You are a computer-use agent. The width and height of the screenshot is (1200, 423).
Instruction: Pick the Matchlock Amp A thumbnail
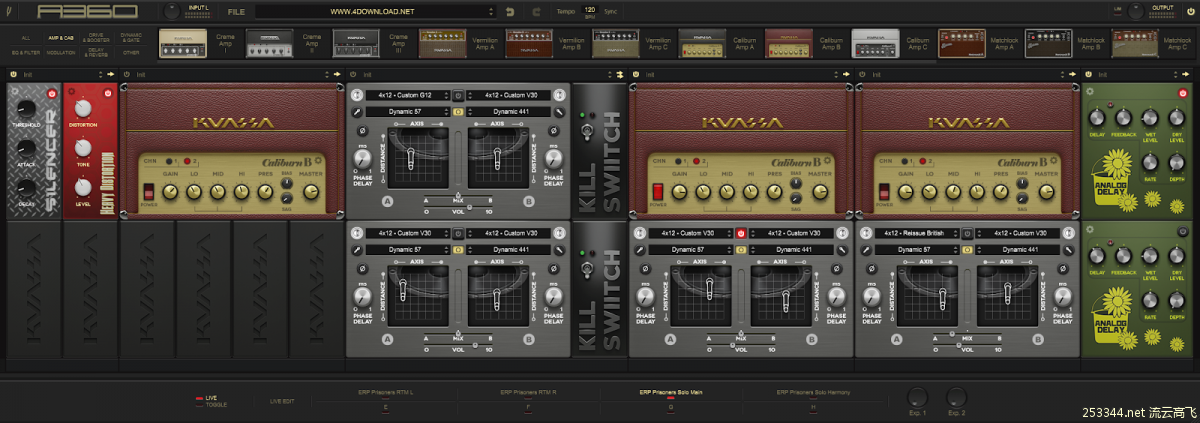click(x=962, y=43)
